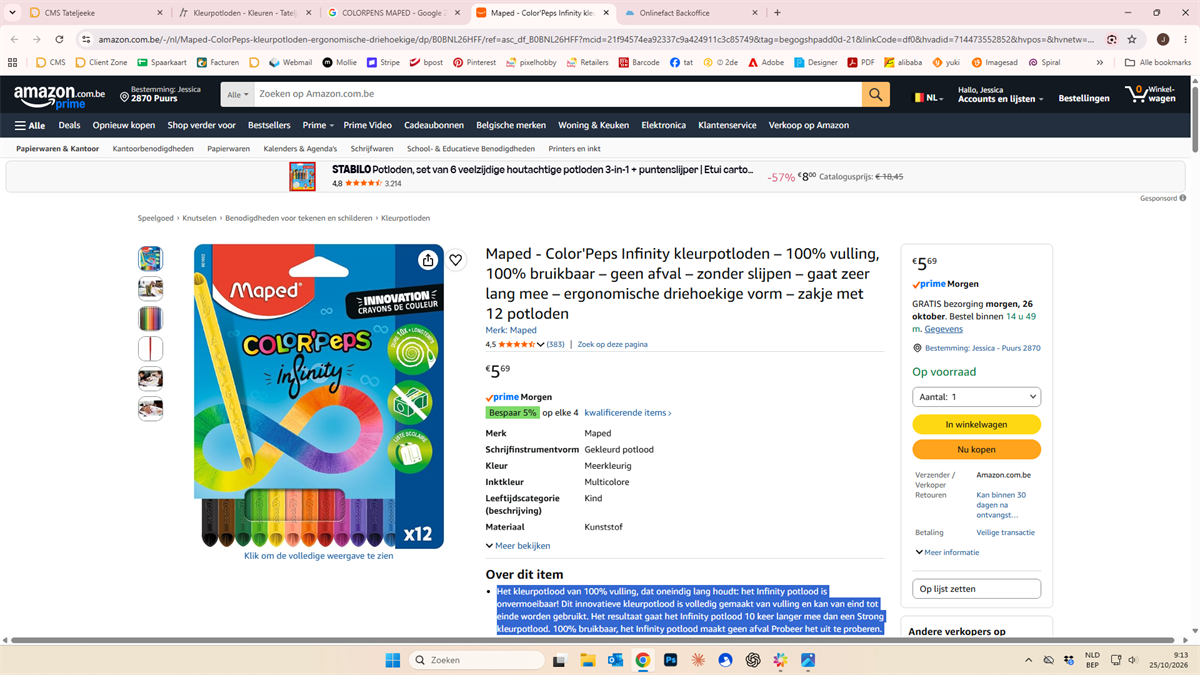Open the Bestellingen orders link
The height and width of the screenshot is (675, 1200).
pyautogui.click(x=1084, y=98)
